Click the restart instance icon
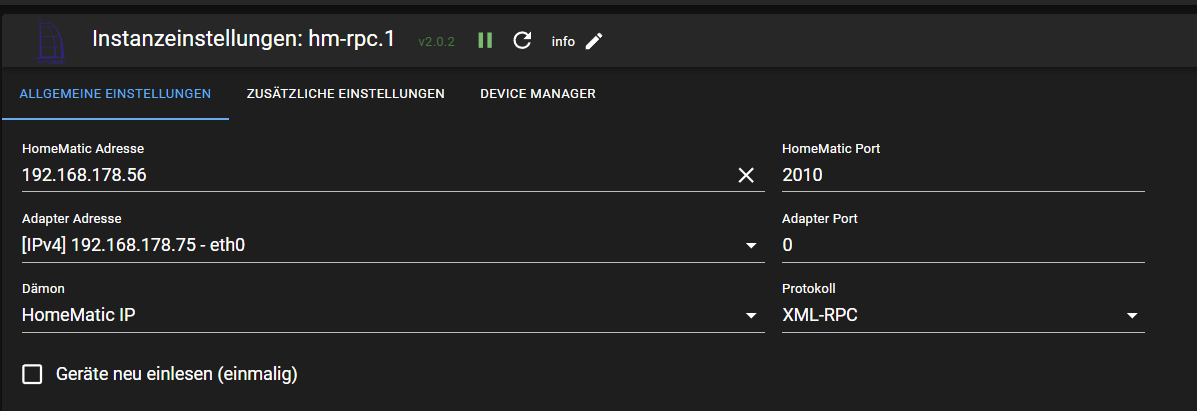Screen dimensions: 1197x411 click(521, 41)
